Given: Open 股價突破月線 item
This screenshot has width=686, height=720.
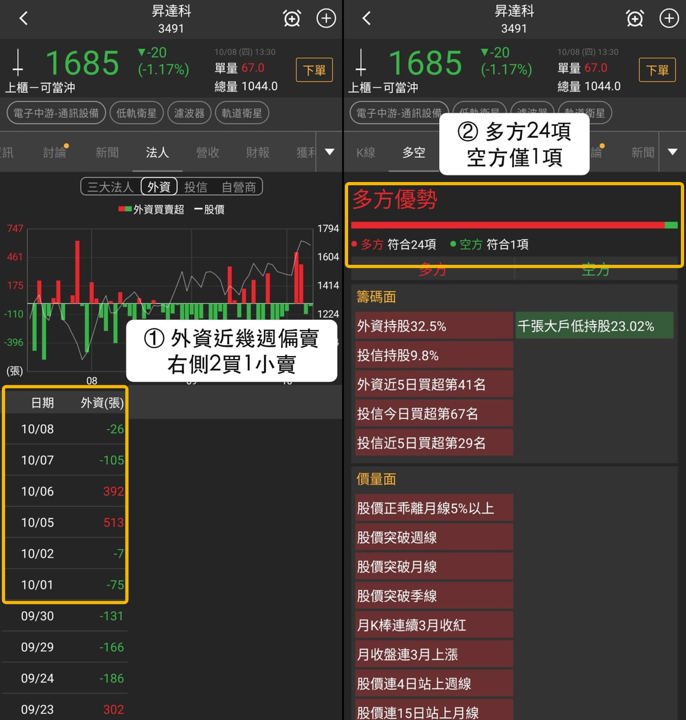Looking at the screenshot, I should [x=433, y=566].
